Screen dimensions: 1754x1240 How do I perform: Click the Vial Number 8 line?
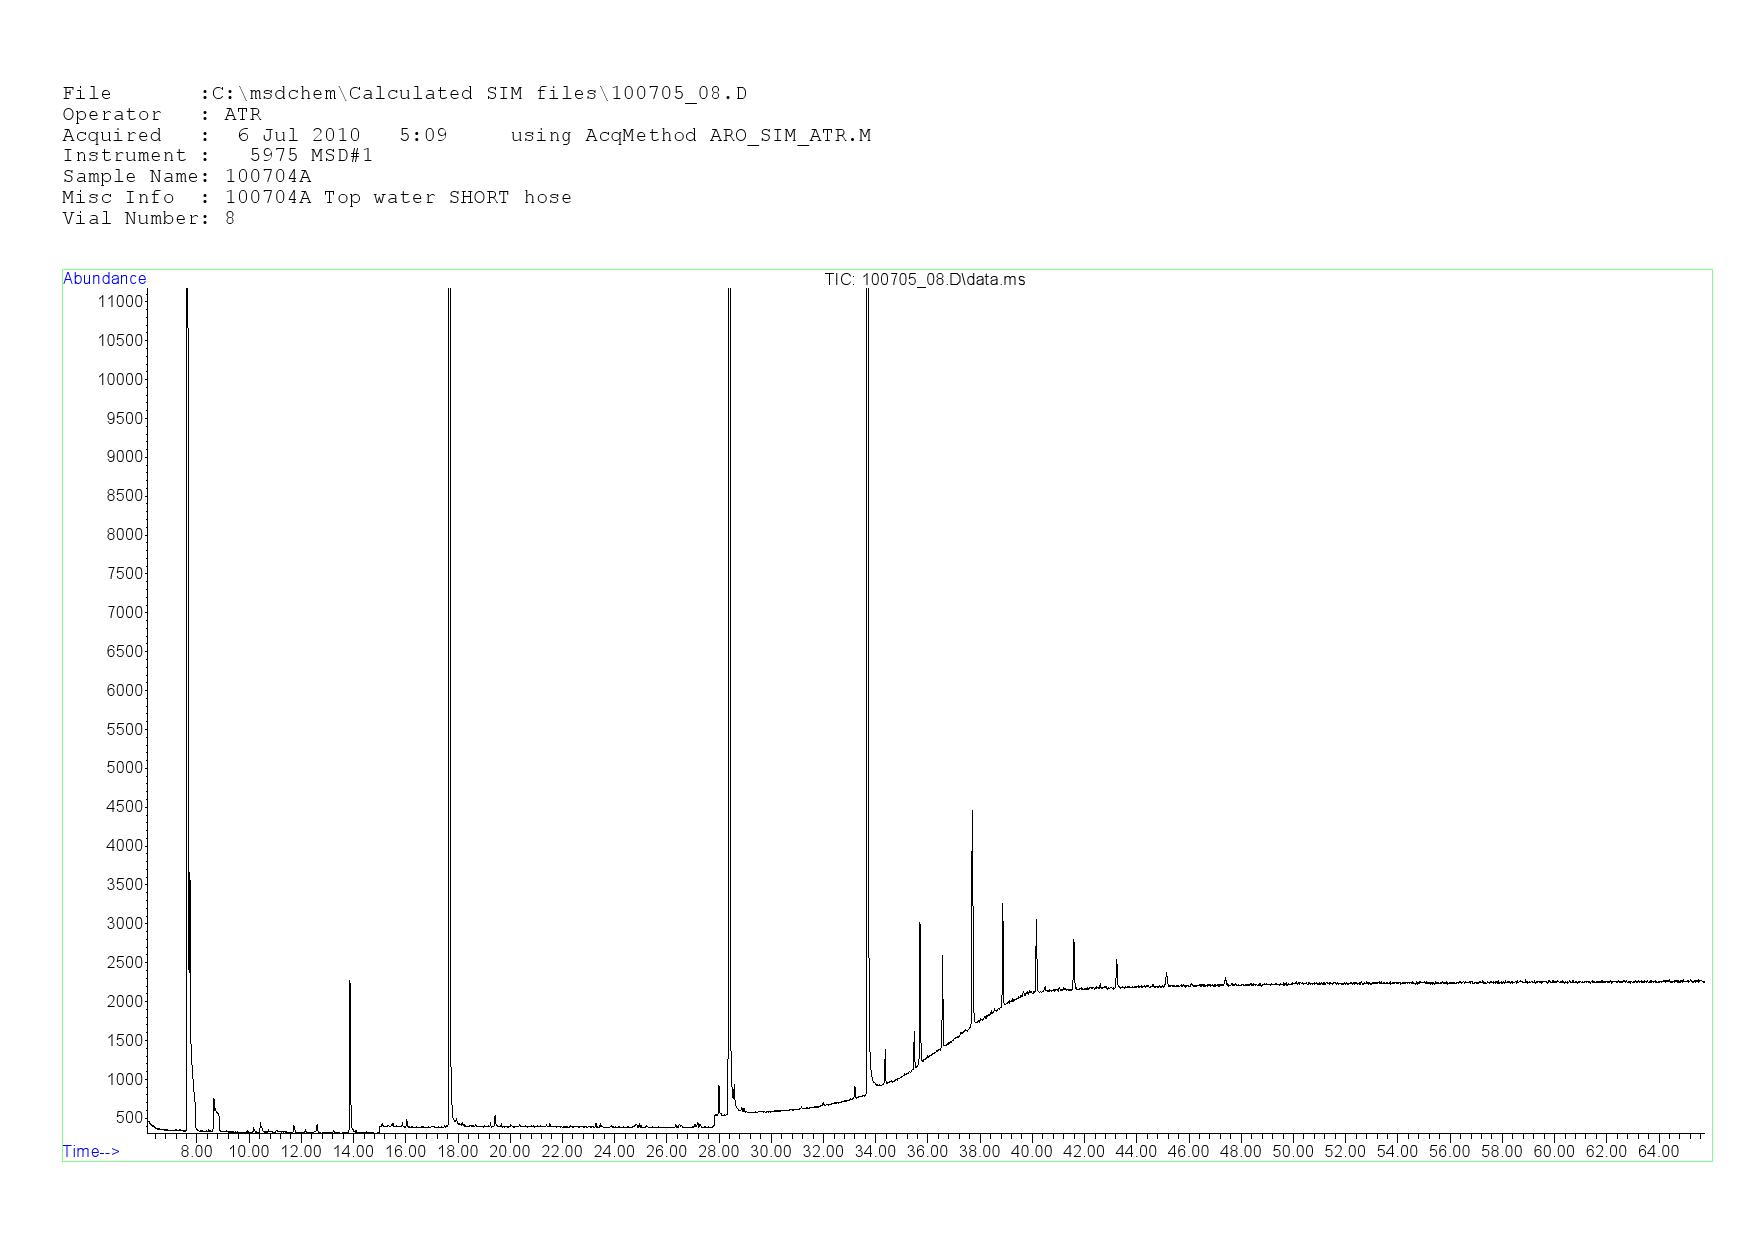point(149,219)
